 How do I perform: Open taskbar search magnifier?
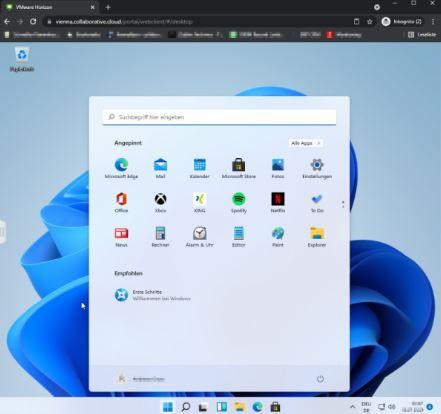186,407
